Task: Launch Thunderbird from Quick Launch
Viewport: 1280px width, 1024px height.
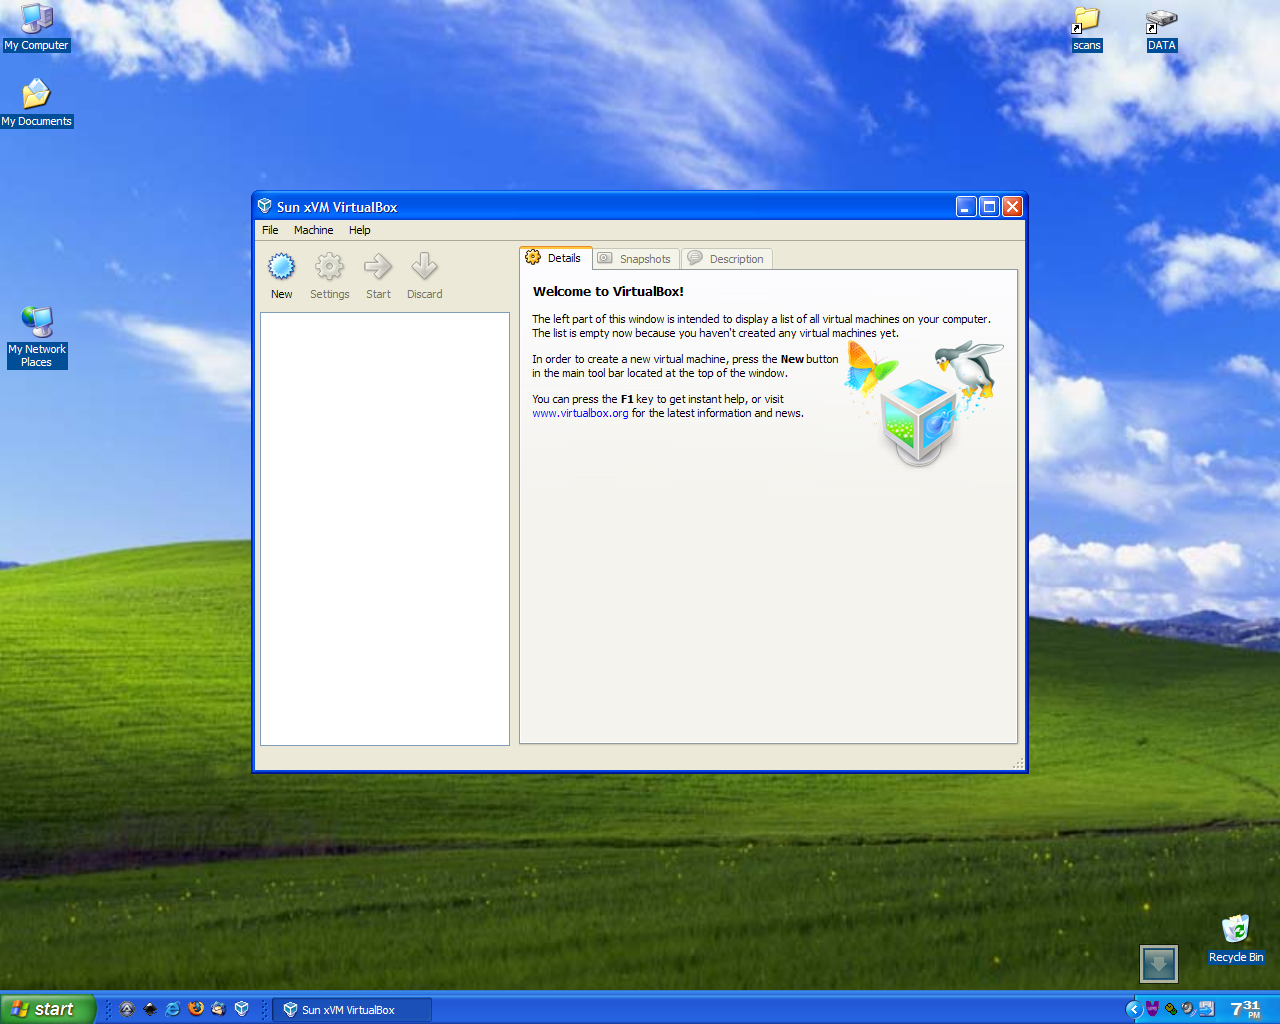Action: 218,1009
